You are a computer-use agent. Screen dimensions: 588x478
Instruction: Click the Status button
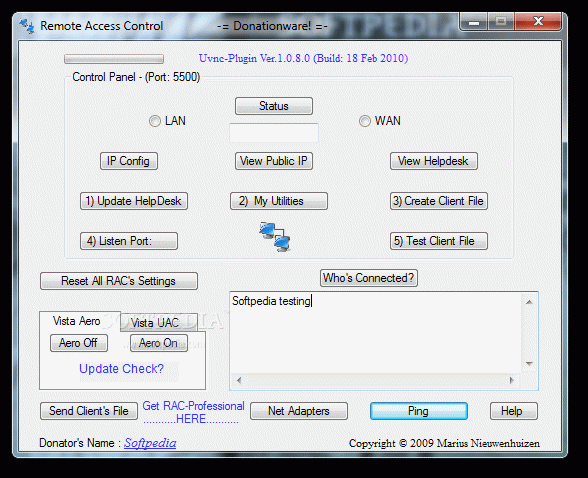(x=274, y=106)
